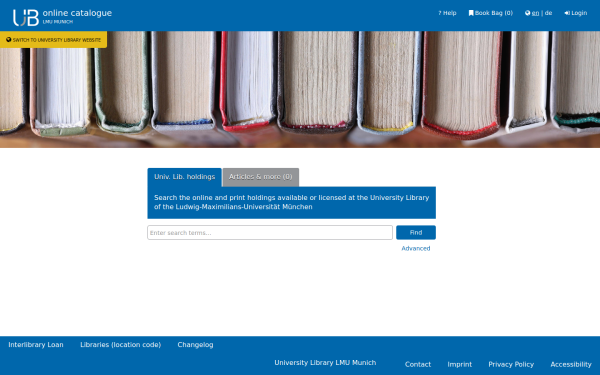
Task: Open Libraries (location code) footer link
Action: [121, 345]
